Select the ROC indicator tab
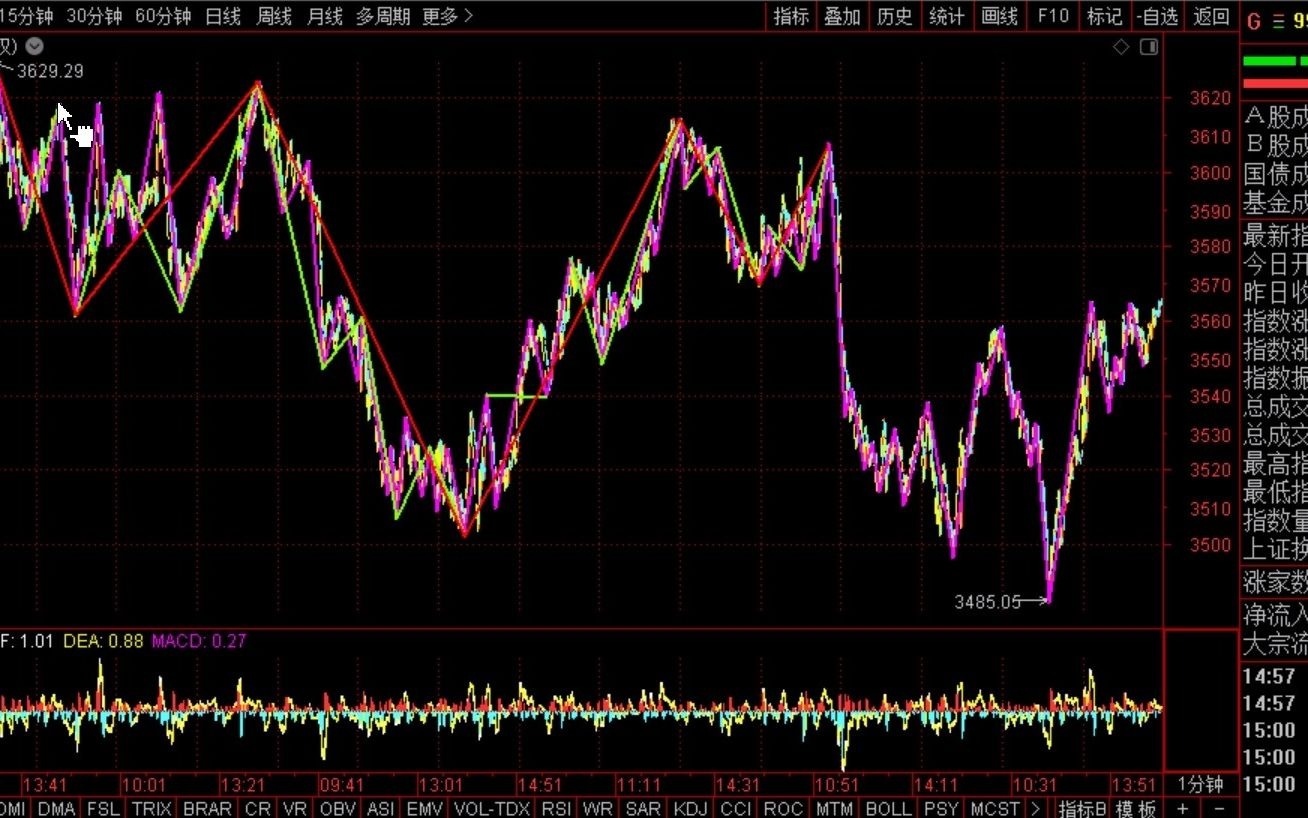Screen dimensions: 1308x818 [783, 808]
